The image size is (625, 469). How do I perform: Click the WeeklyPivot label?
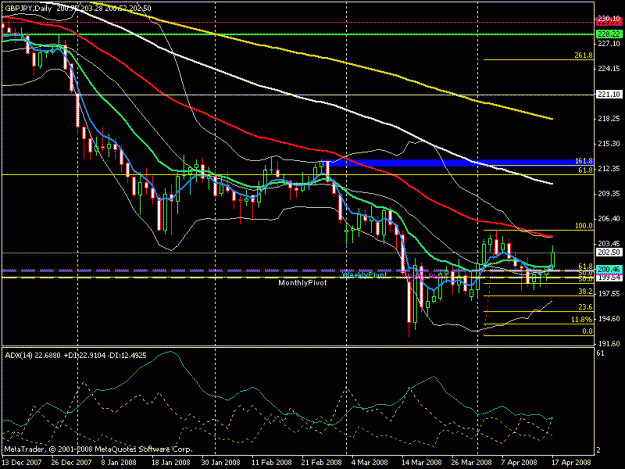tap(364, 275)
